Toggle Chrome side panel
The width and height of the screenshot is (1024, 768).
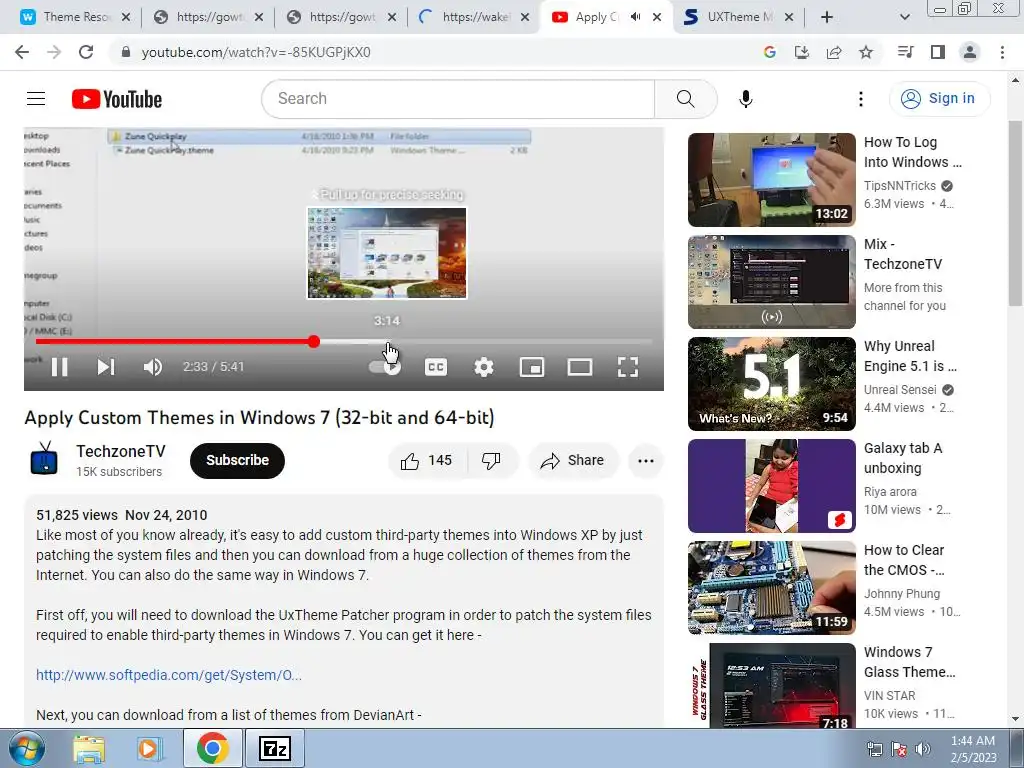(x=938, y=52)
